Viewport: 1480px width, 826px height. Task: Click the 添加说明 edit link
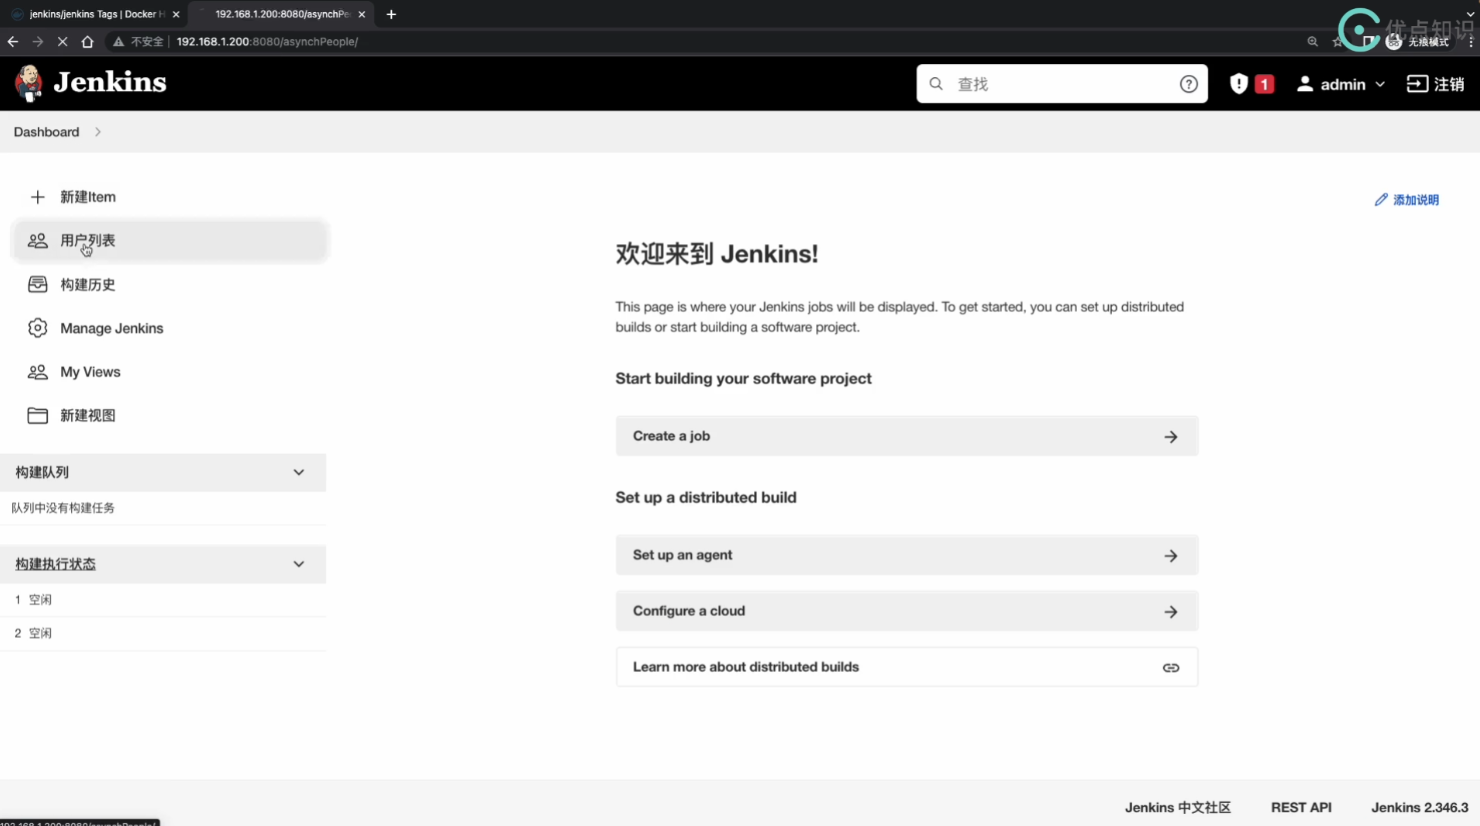coord(1407,200)
